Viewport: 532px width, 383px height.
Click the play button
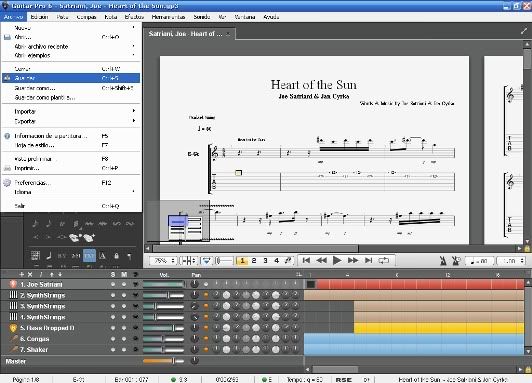(x=337, y=261)
